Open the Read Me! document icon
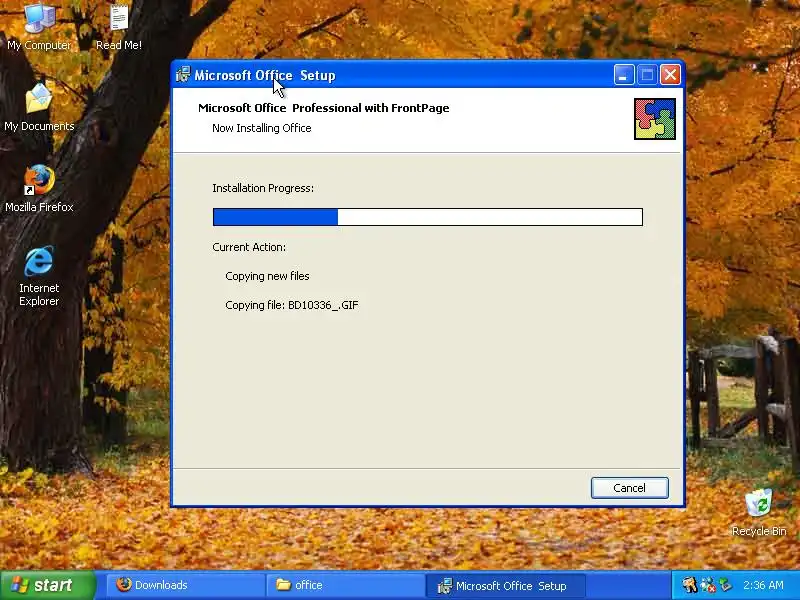This screenshot has width=800, height=600. [119, 27]
